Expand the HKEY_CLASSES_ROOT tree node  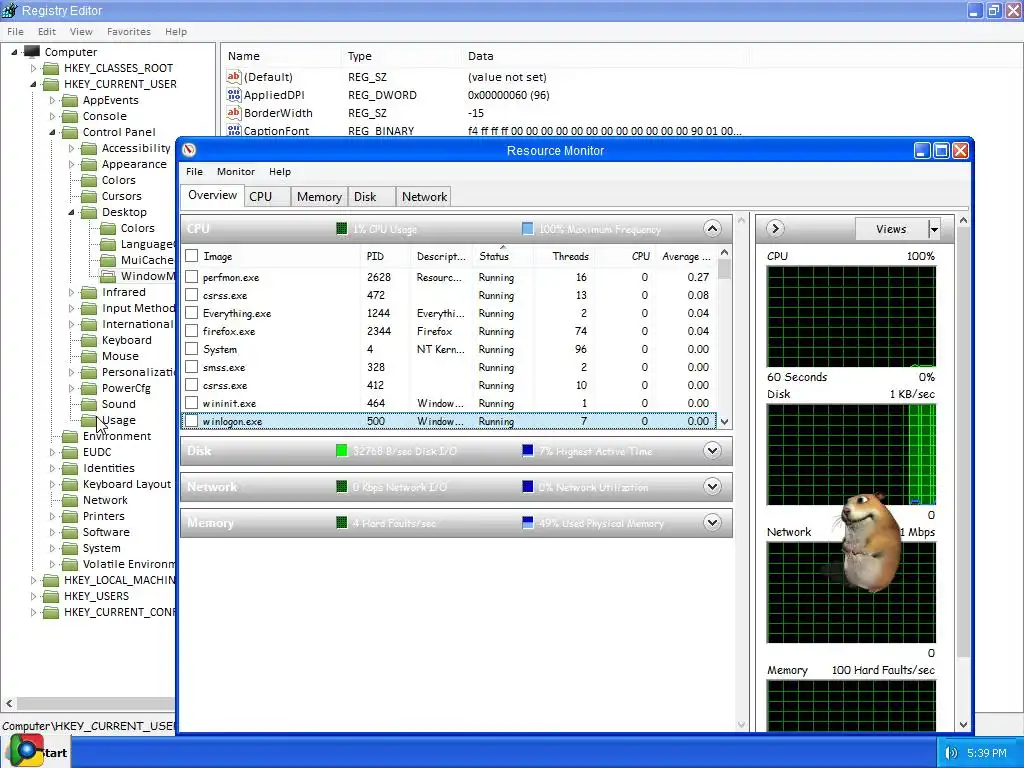tap(33, 68)
